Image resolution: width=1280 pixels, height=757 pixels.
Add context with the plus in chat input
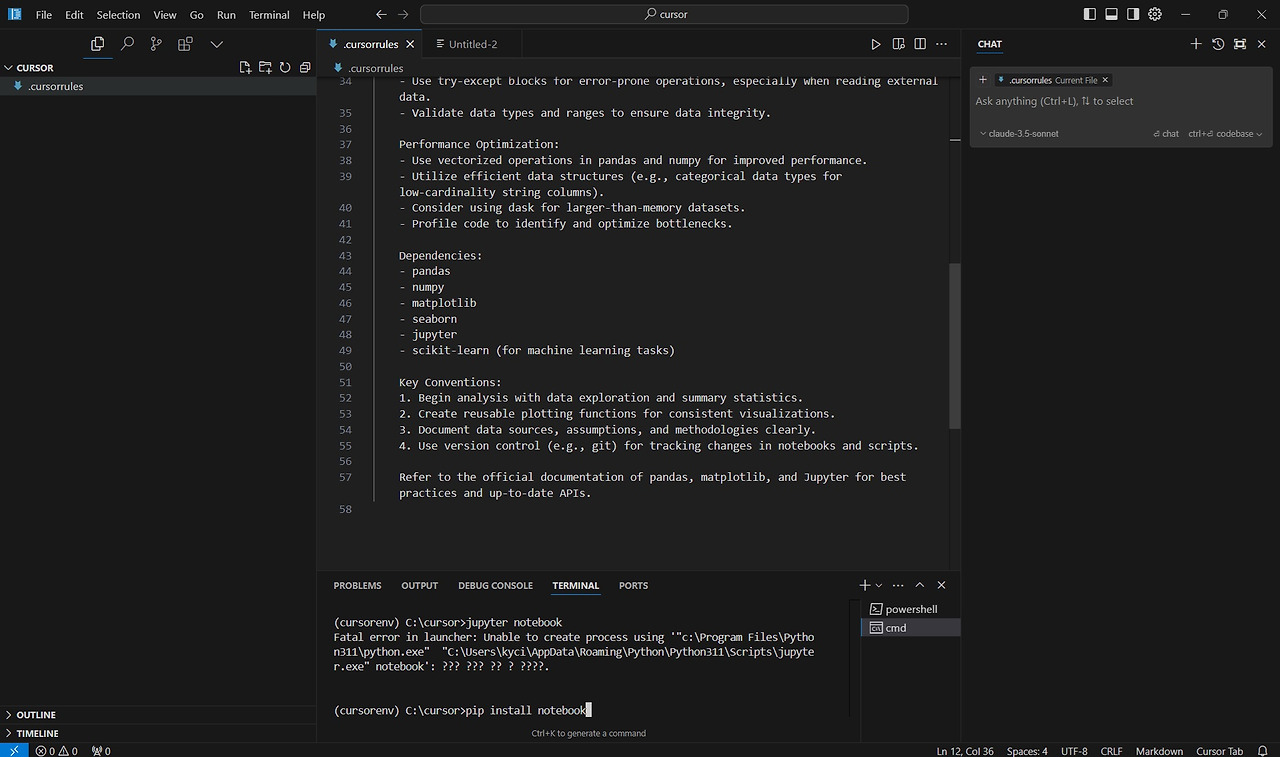click(x=983, y=80)
